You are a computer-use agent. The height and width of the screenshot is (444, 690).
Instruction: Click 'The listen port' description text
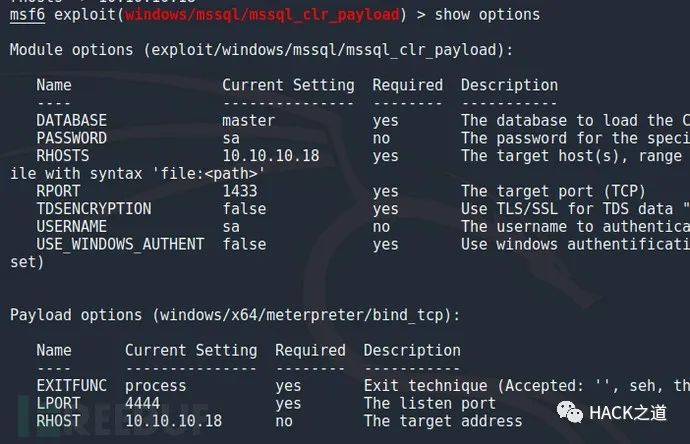(x=429, y=404)
